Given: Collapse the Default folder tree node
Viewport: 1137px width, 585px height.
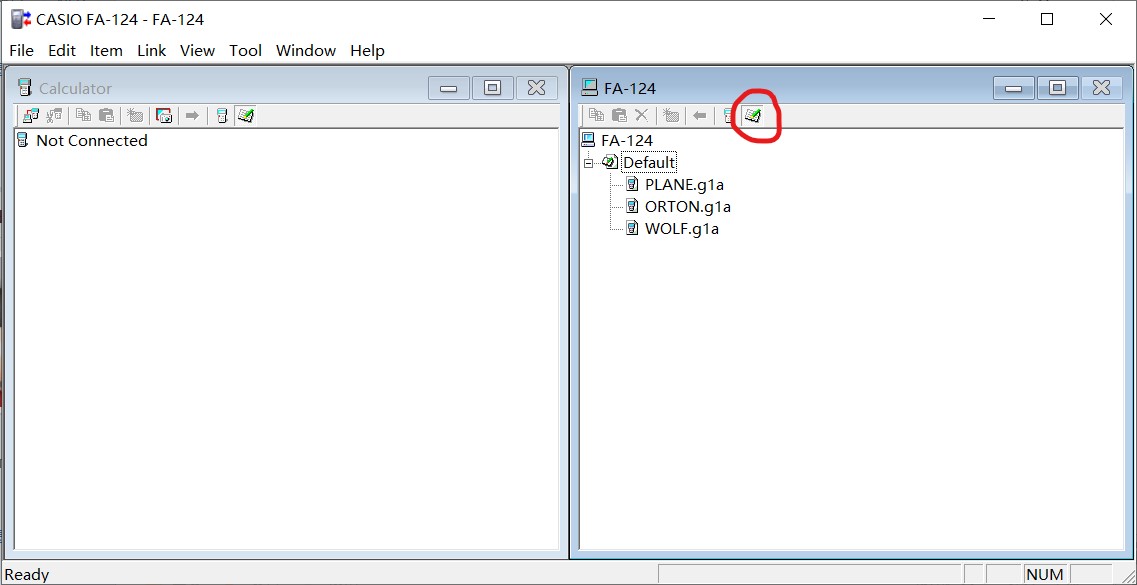Looking at the screenshot, I should [588, 163].
